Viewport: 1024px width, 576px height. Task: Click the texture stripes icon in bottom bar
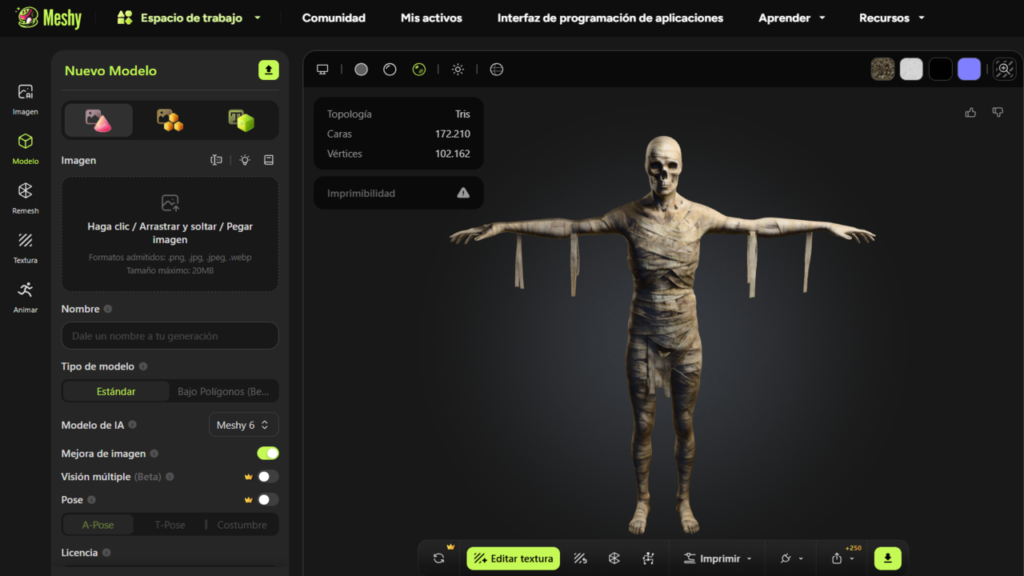point(580,558)
